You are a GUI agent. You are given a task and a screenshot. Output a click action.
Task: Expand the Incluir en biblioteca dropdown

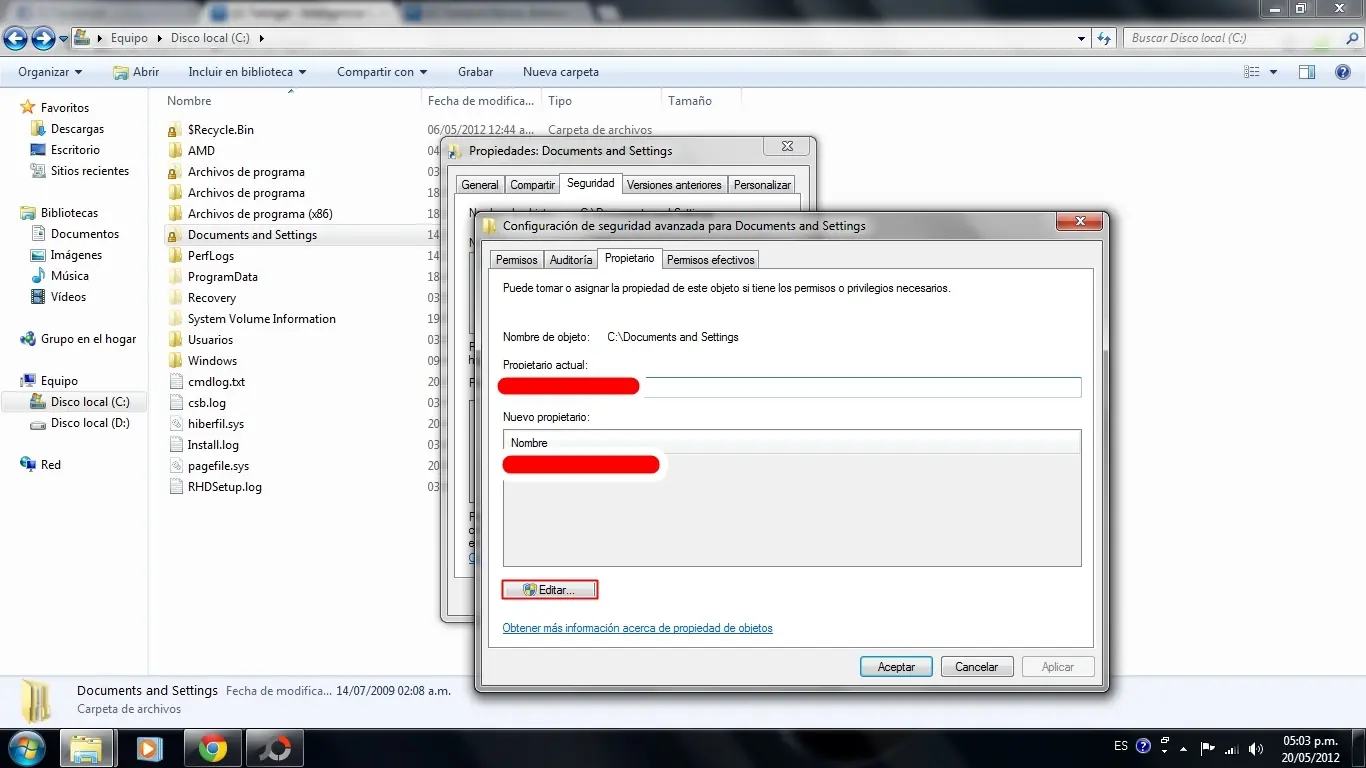pyautogui.click(x=247, y=72)
